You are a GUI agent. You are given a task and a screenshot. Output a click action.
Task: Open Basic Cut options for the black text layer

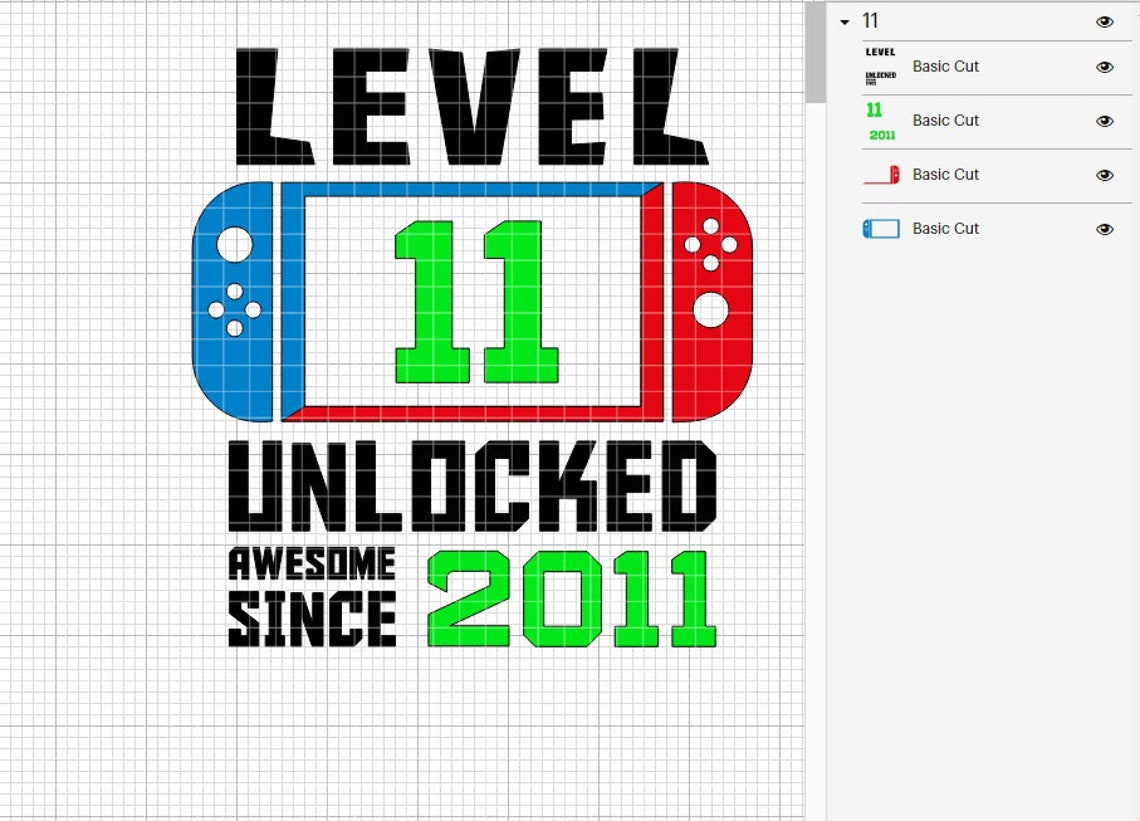pyautogui.click(x=946, y=66)
